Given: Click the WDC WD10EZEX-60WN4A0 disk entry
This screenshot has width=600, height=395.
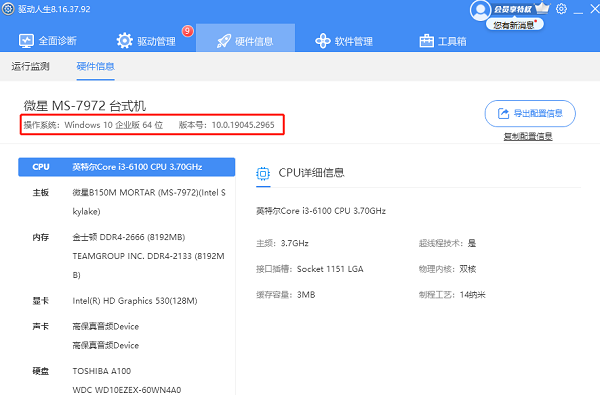Looking at the screenshot, I should pos(127,390).
